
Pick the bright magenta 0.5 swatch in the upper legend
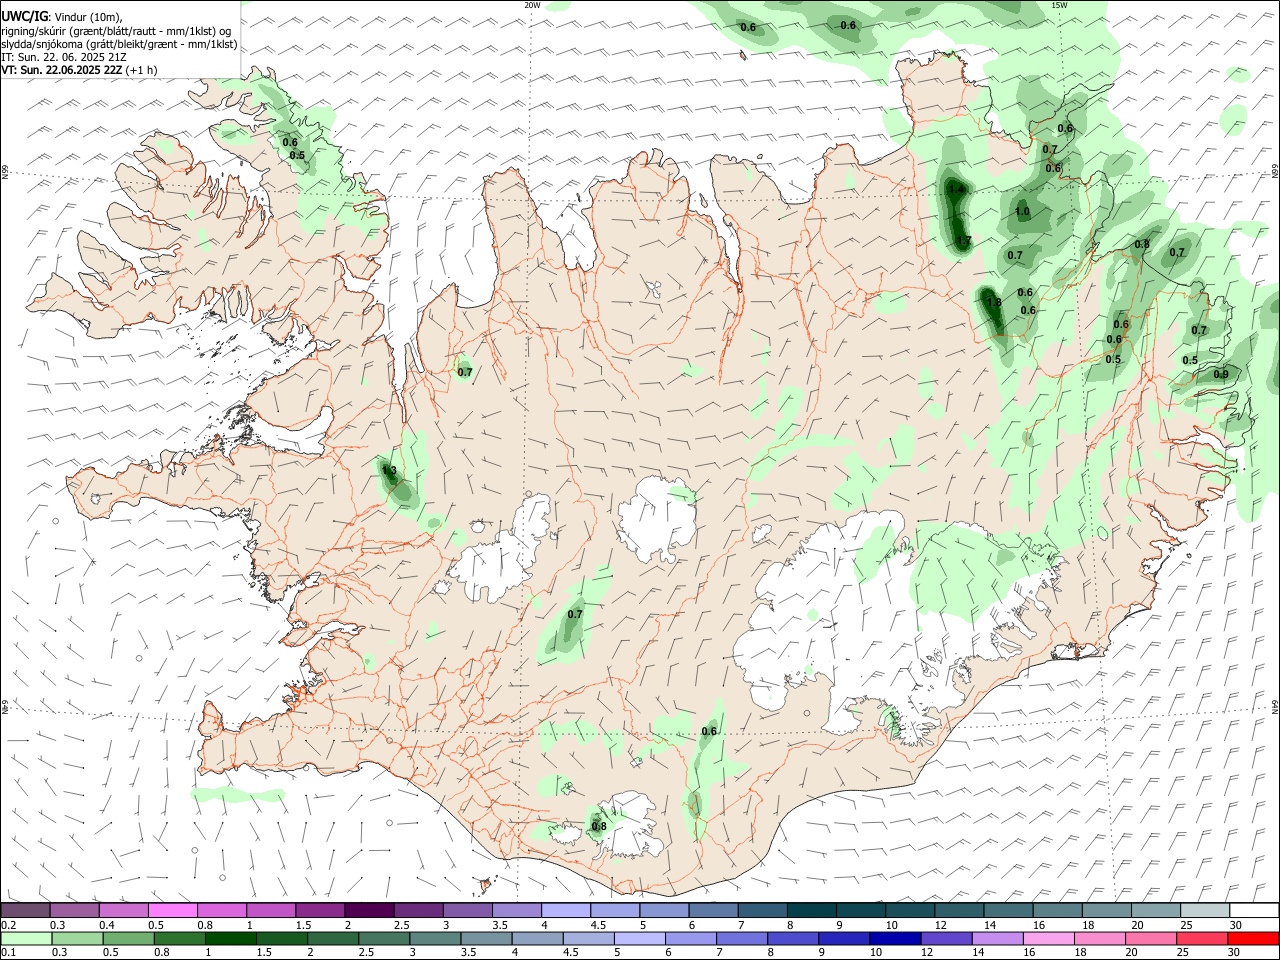click(172, 910)
